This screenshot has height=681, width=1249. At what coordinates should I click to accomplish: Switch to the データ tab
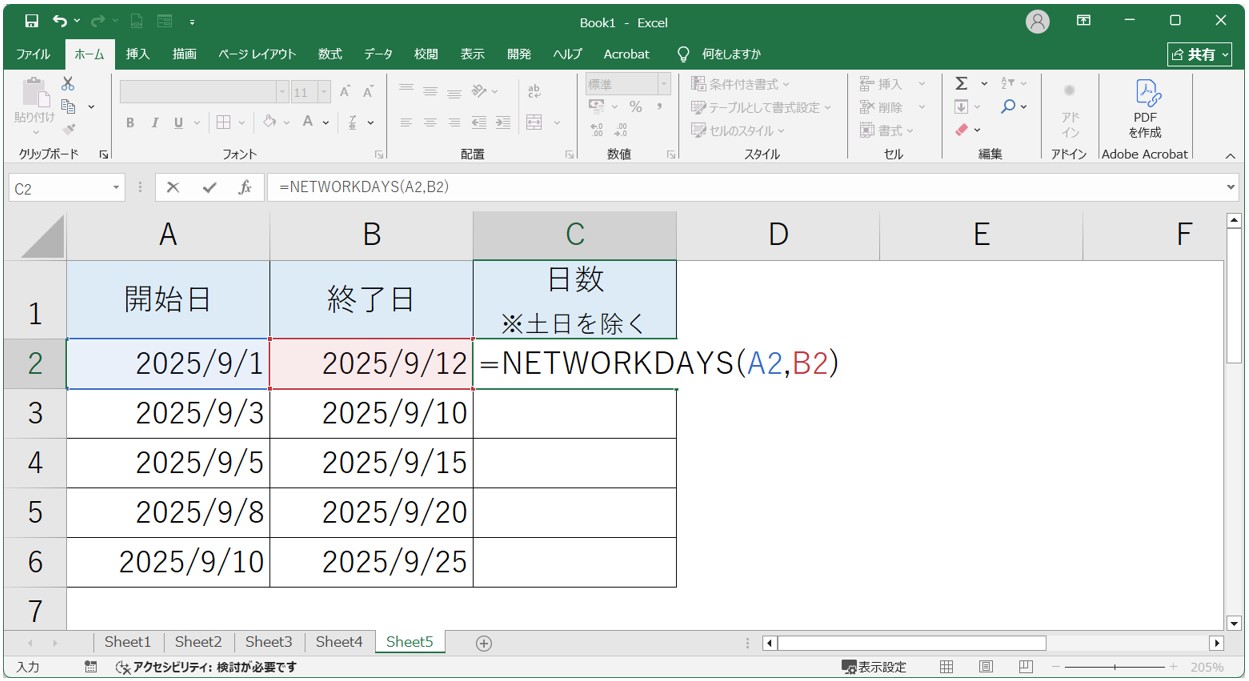[x=378, y=54]
